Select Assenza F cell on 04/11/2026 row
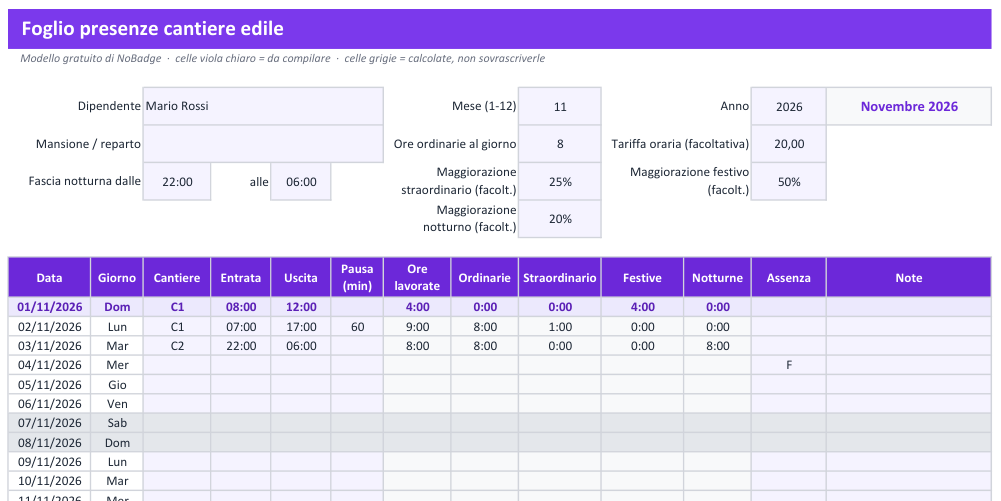The image size is (1001, 501). (x=789, y=365)
